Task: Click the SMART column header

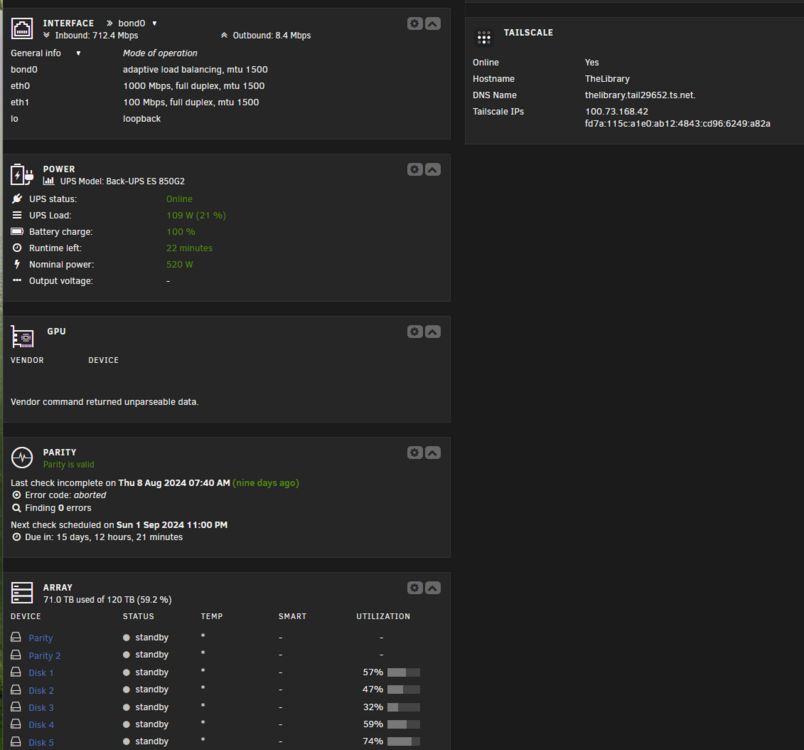Action: click(292, 616)
